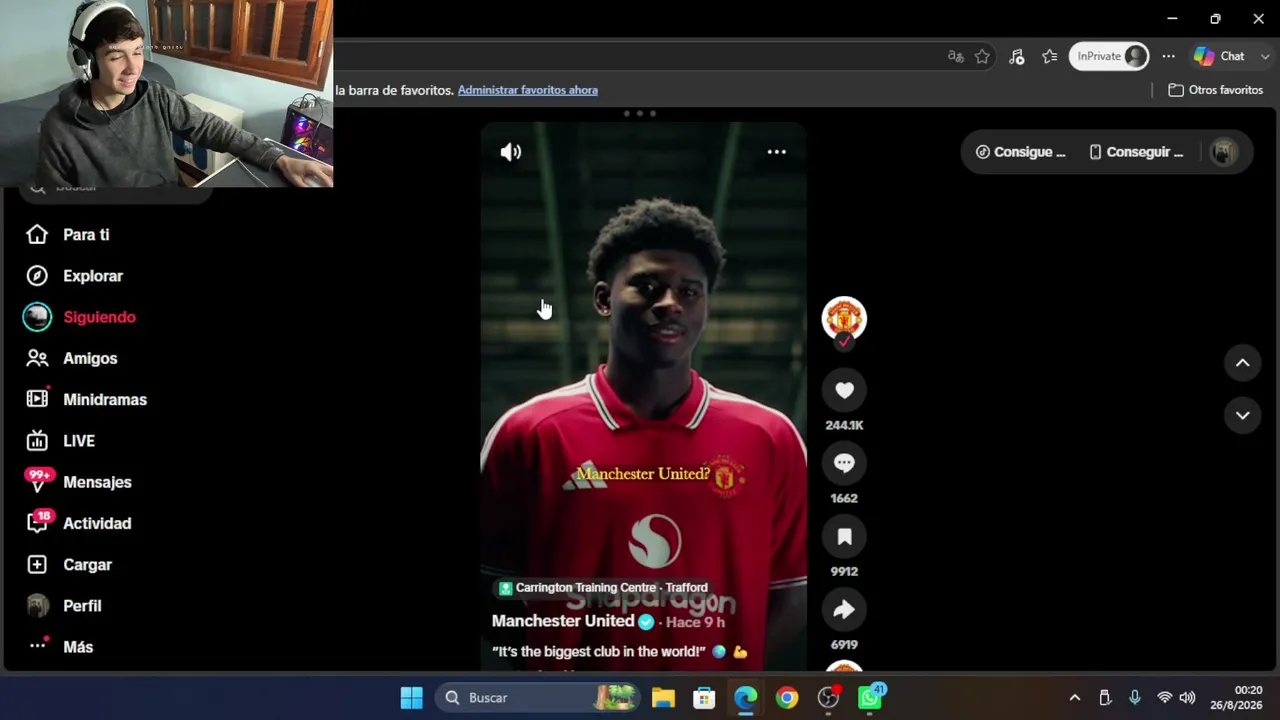Open Google Chrome from the taskbar
The height and width of the screenshot is (720, 1280).
[787, 698]
